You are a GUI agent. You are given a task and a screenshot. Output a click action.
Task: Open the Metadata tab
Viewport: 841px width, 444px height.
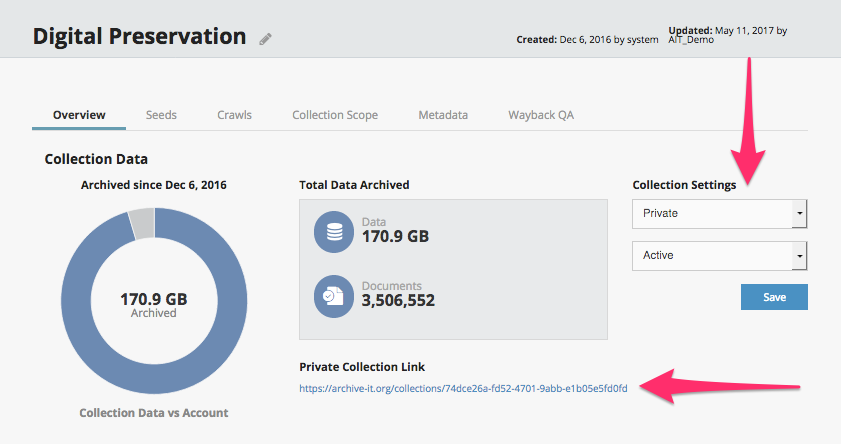pos(443,115)
